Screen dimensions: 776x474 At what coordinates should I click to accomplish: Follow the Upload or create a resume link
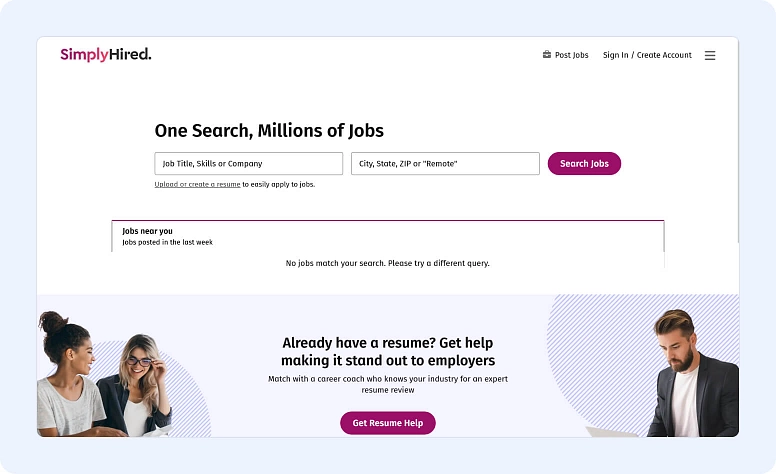pyautogui.click(x=197, y=184)
